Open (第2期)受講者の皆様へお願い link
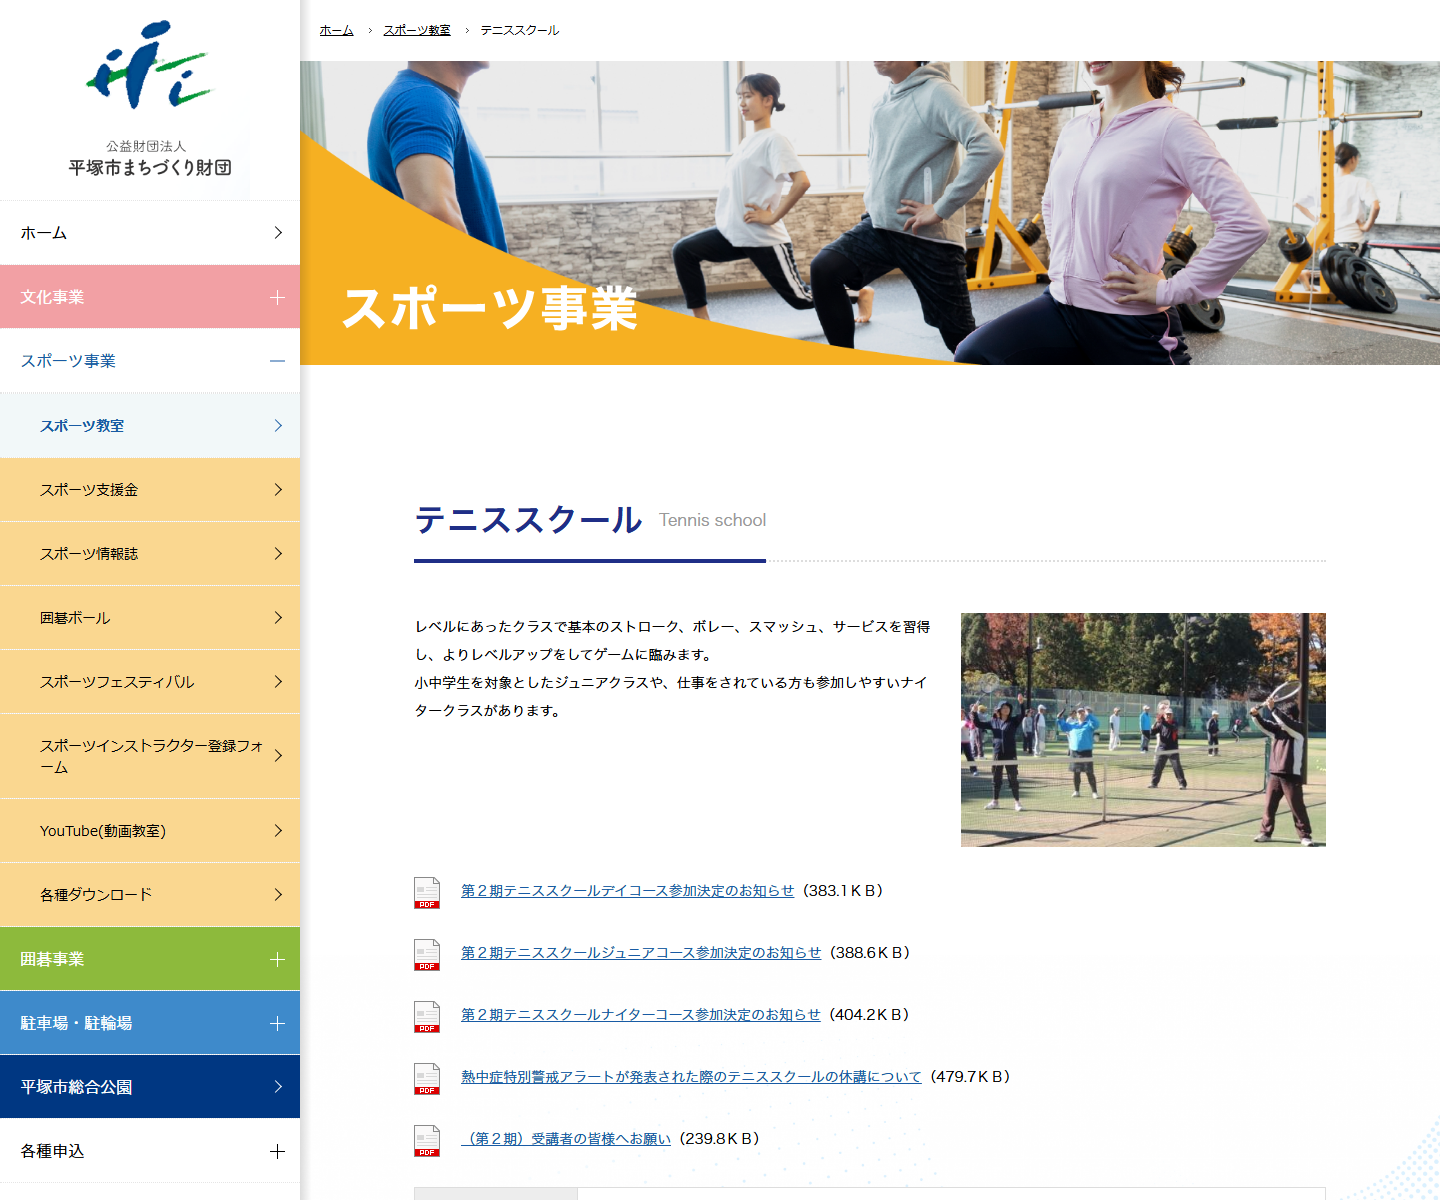Image resolution: width=1440 pixels, height=1200 pixels. click(x=566, y=1138)
